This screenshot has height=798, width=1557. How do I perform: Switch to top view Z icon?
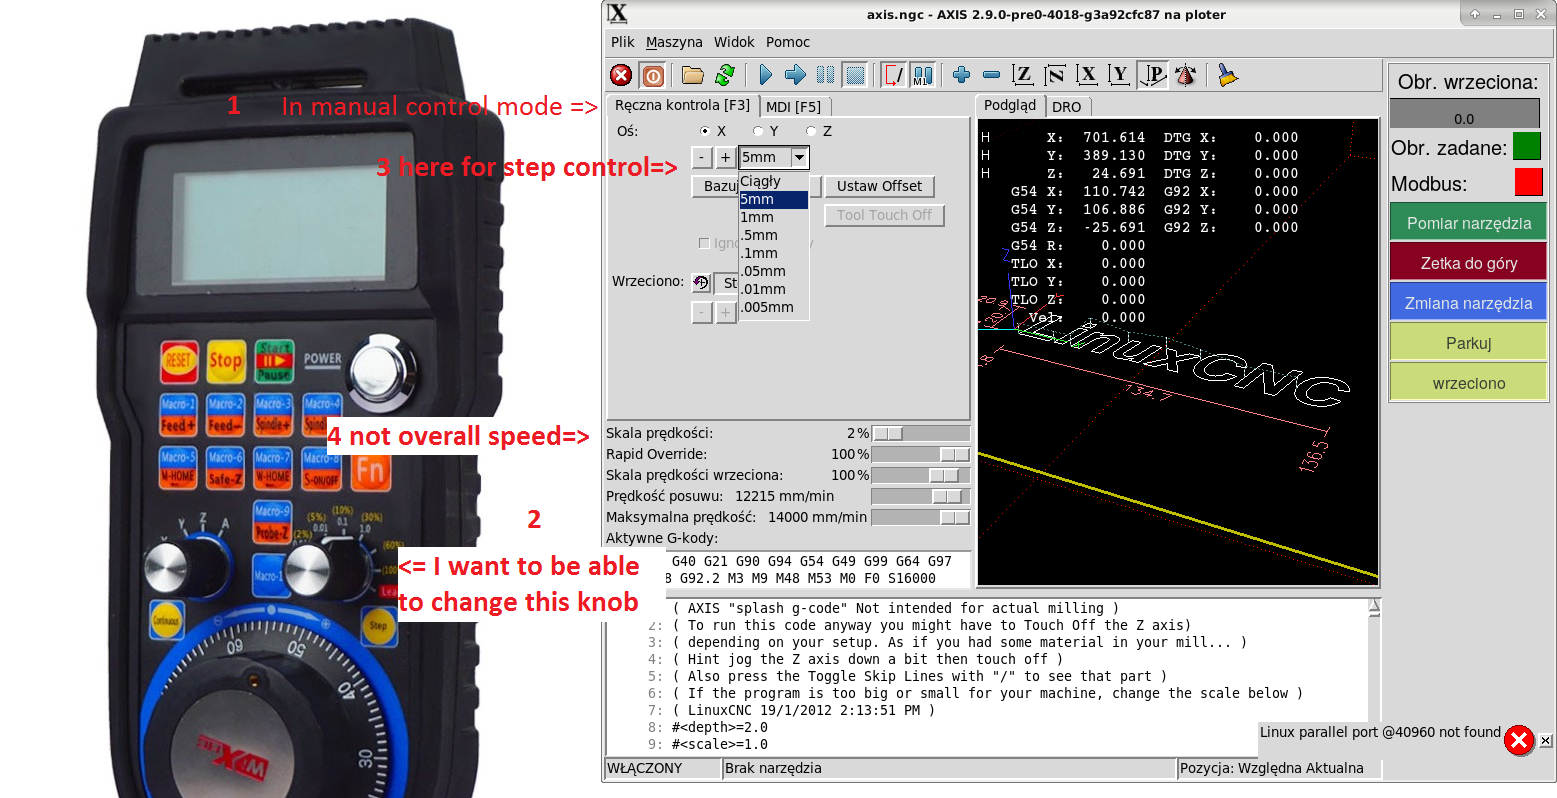click(1022, 75)
